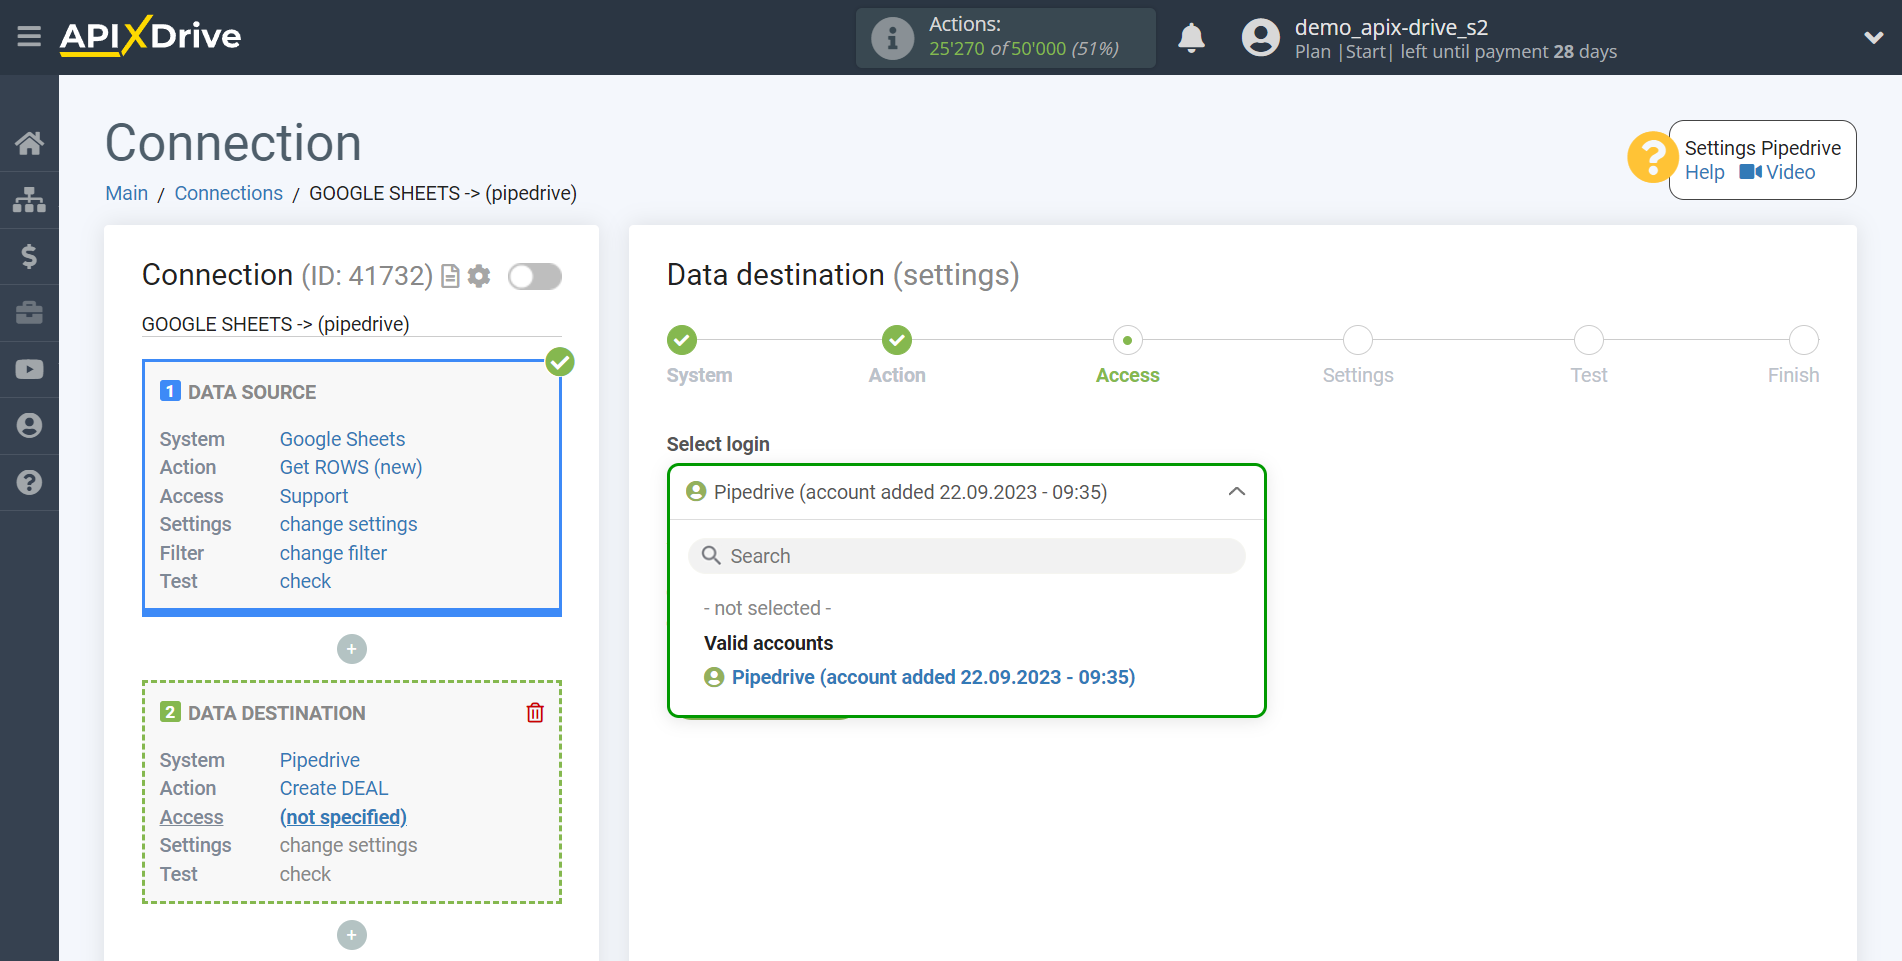Click the underlined Access label in Data Destination
1902x961 pixels.
(x=192, y=817)
